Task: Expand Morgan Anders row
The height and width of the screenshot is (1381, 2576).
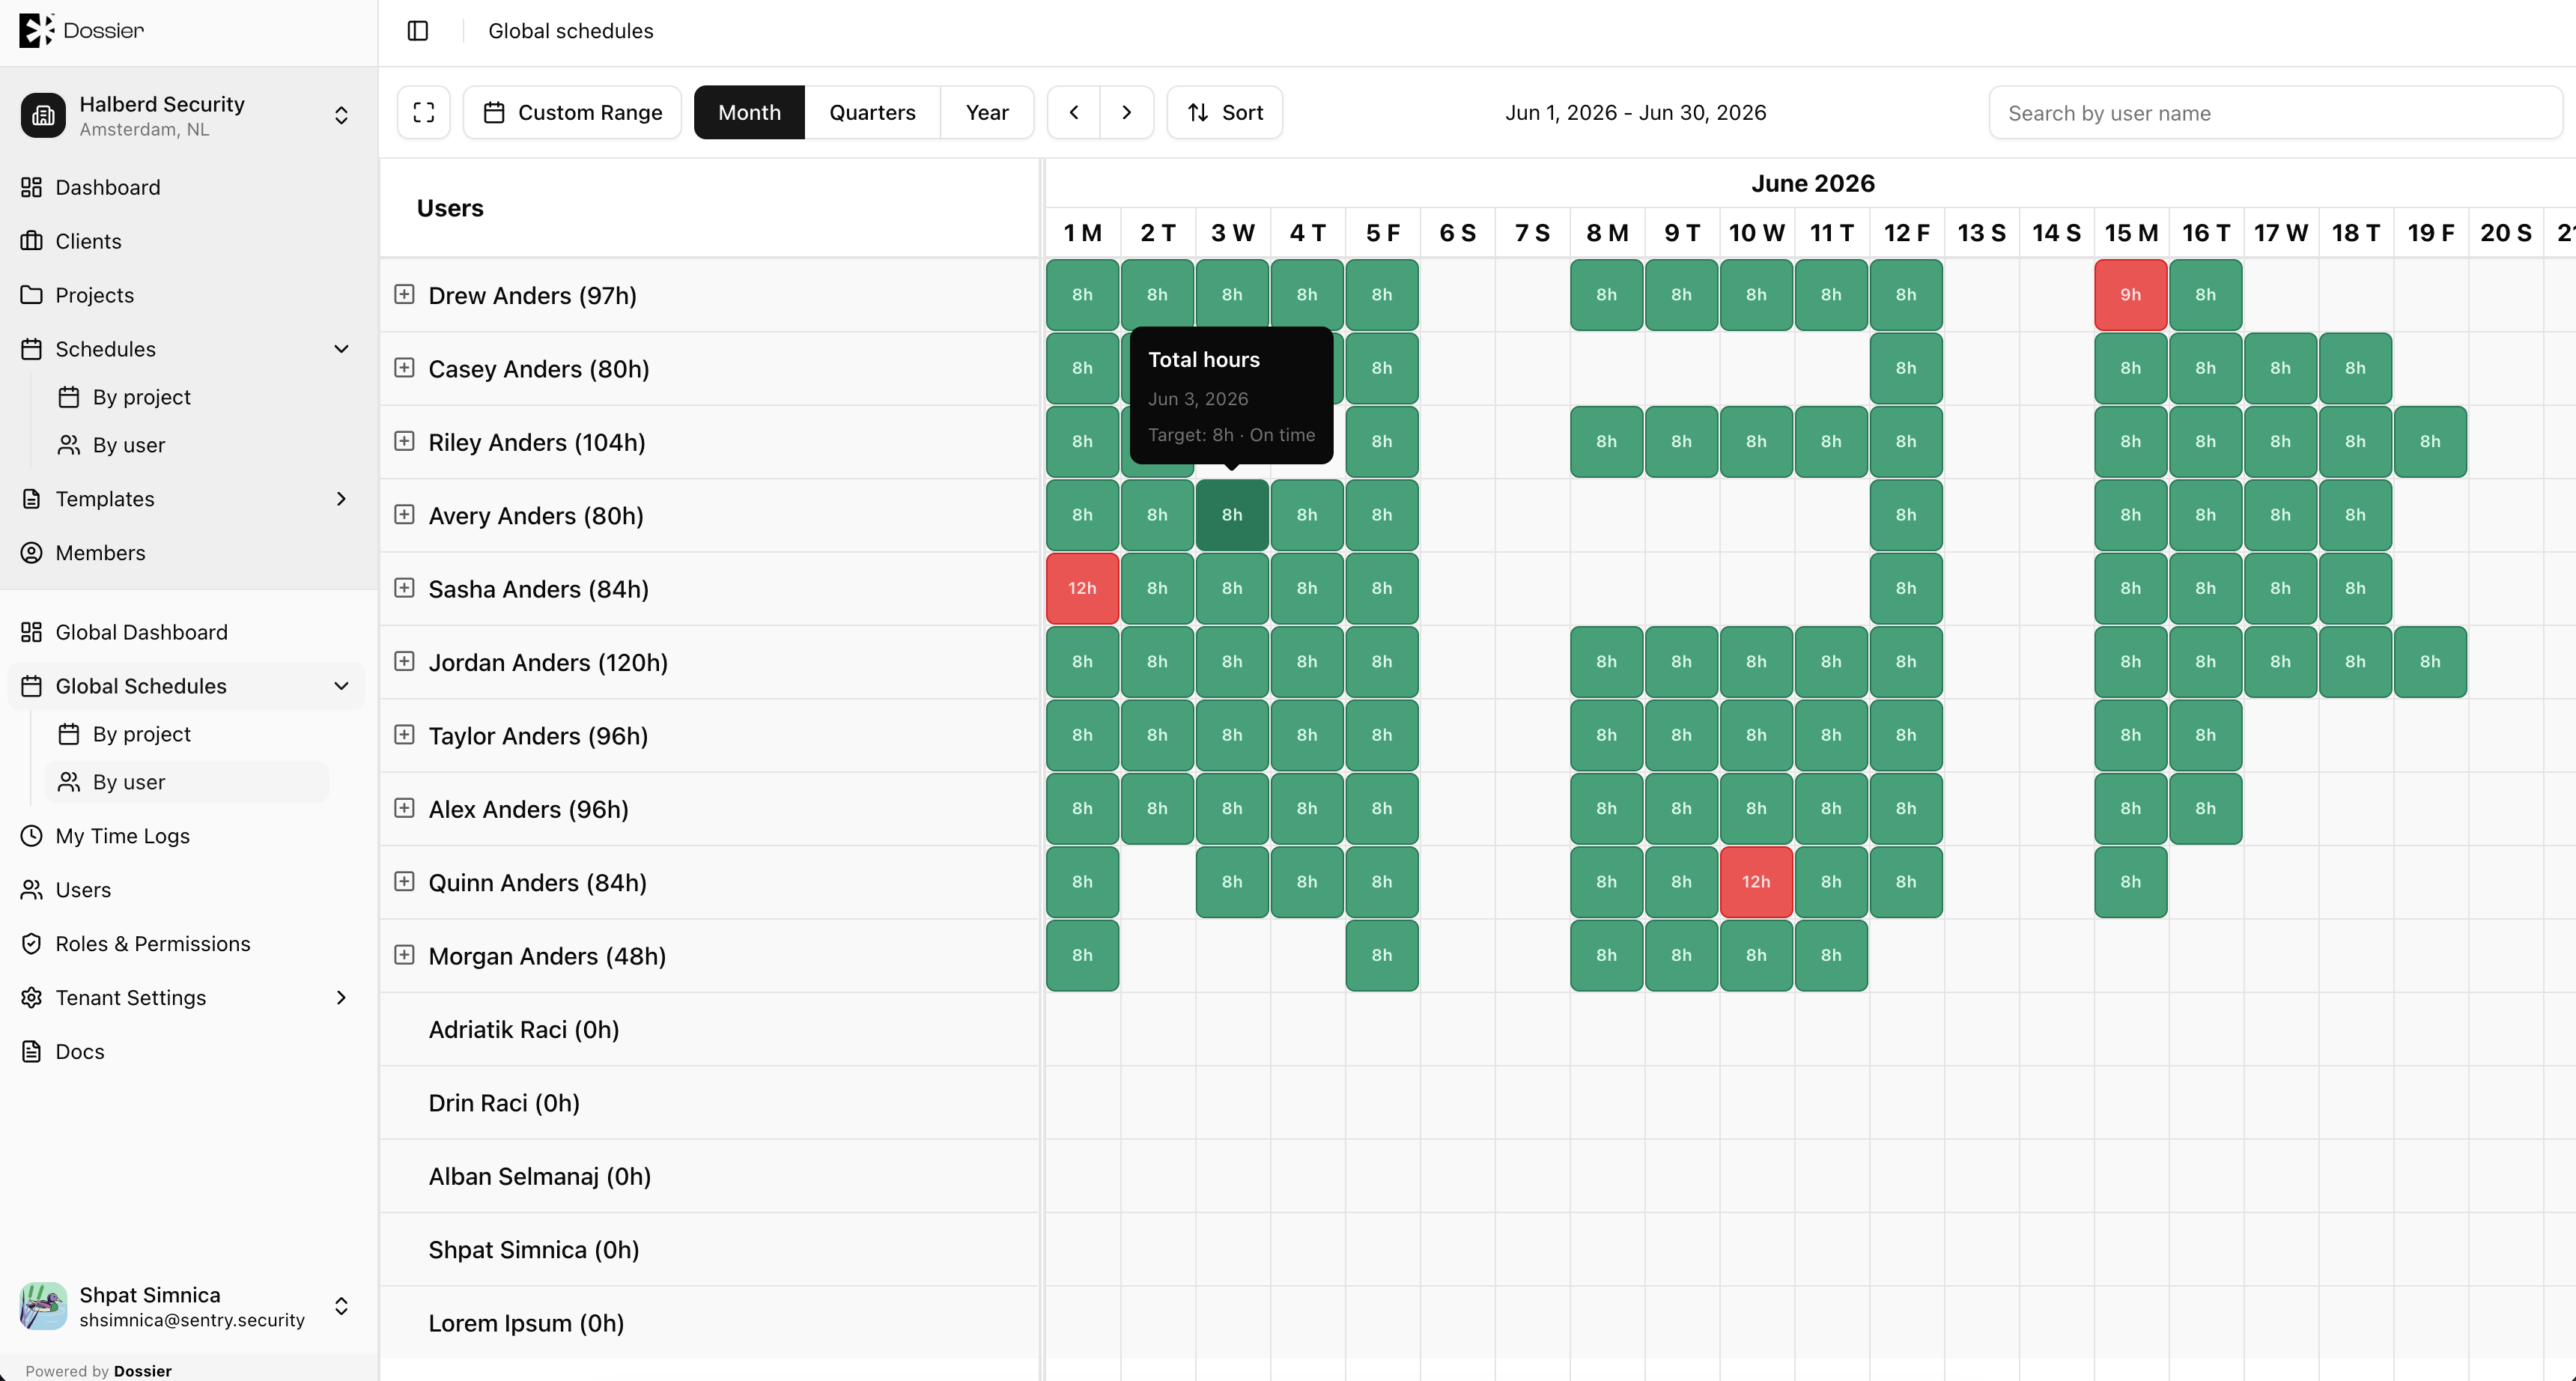Action: point(404,955)
